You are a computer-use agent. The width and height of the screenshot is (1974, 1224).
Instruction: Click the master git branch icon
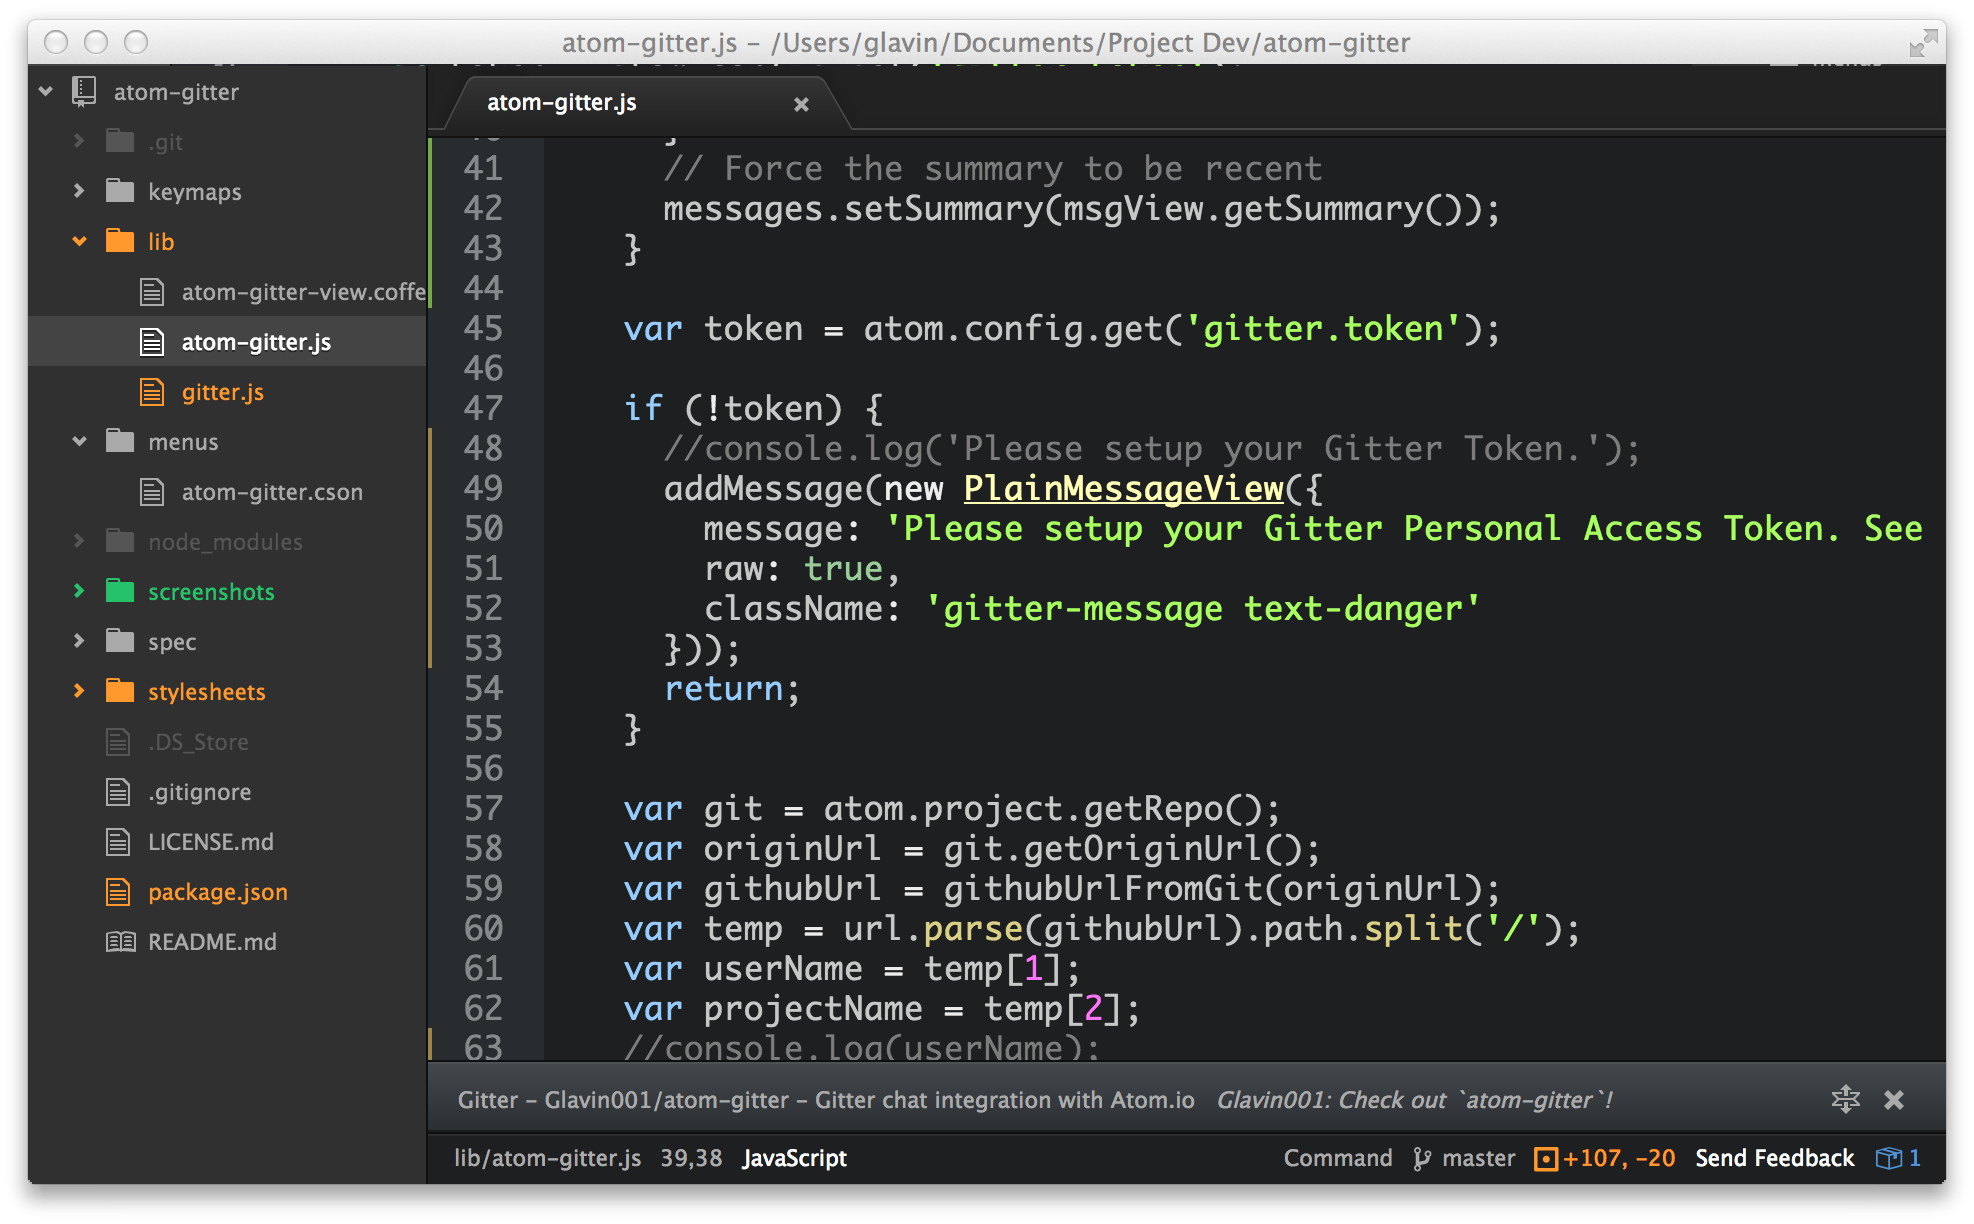pos(1421,1158)
